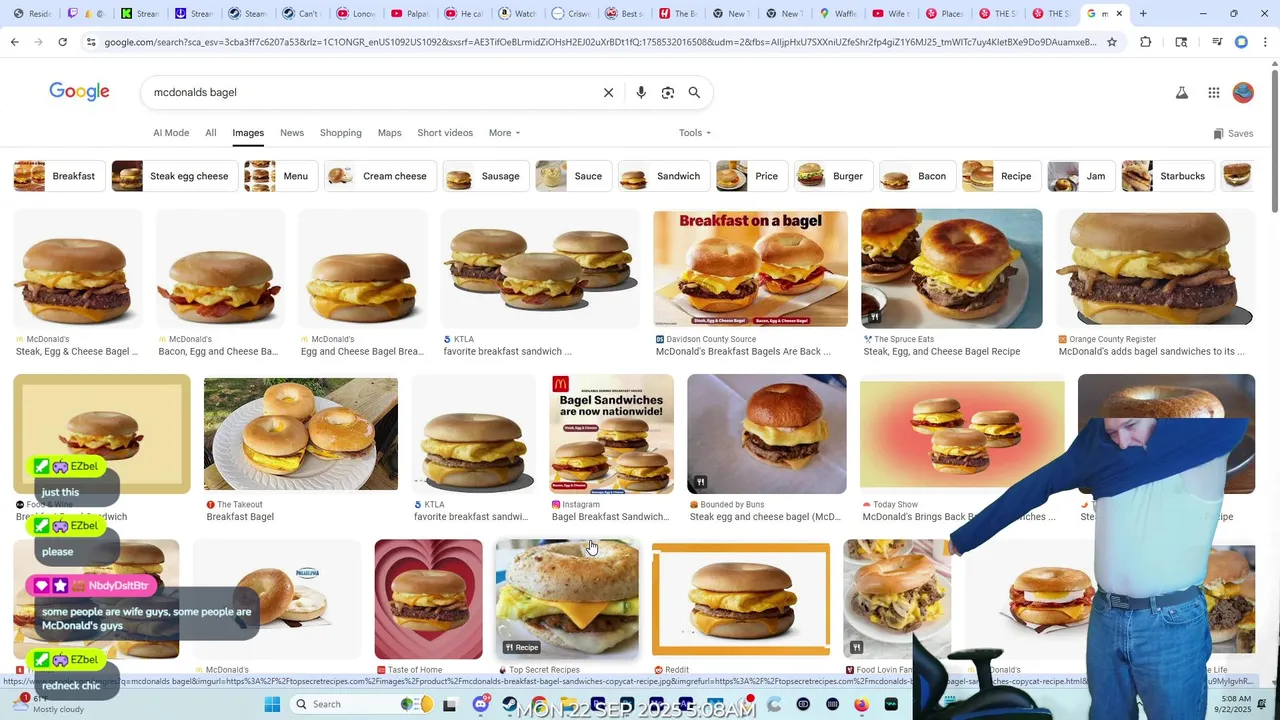Filter by the Jam chip
The height and width of the screenshot is (720, 1280).
tap(1081, 176)
